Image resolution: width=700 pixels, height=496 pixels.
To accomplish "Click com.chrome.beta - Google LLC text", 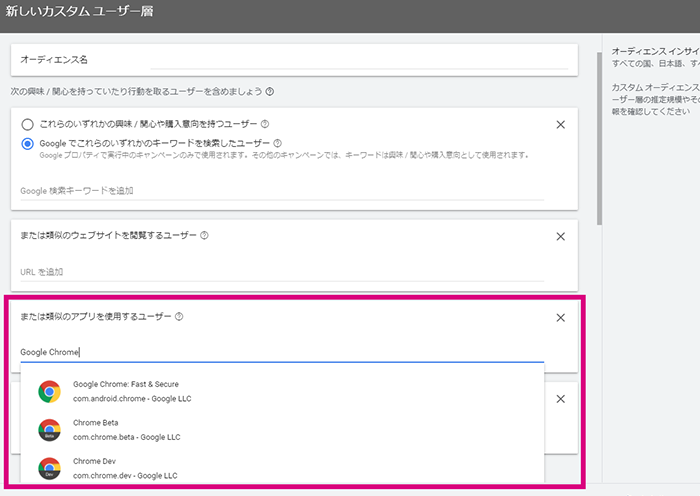I will (x=127, y=437).
